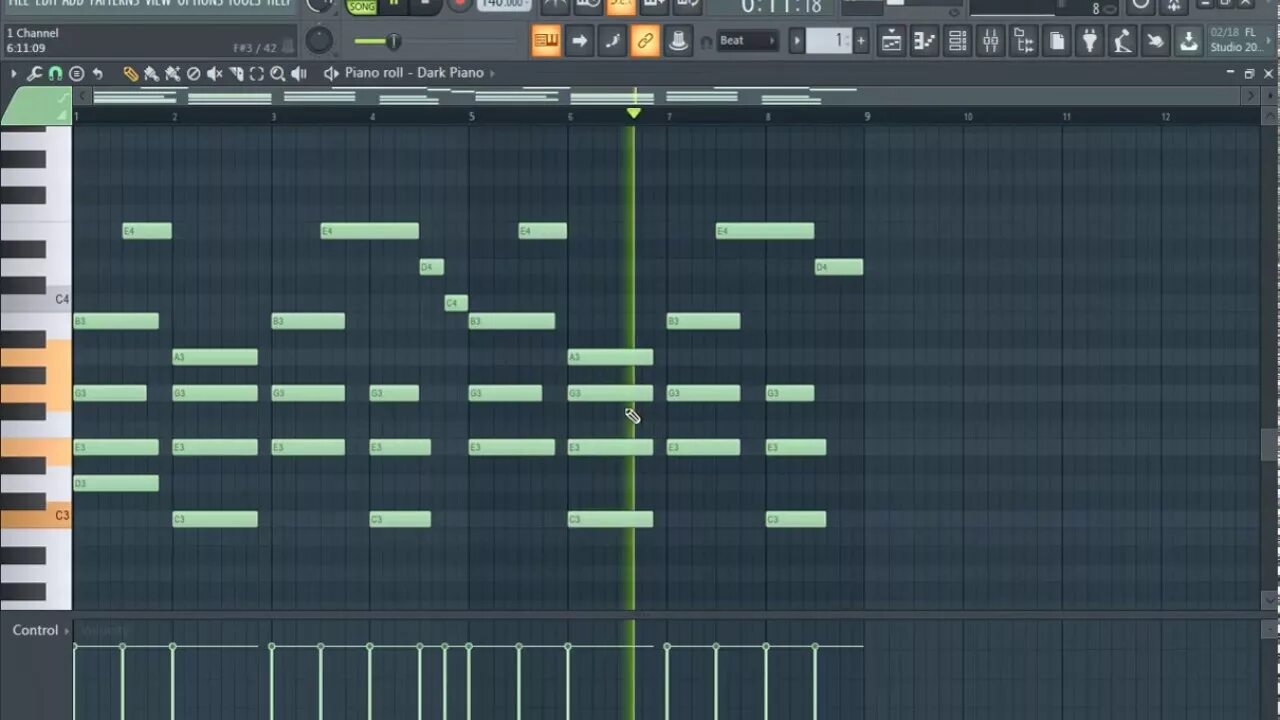Open the FILE menu
The height and width of the screenshot is (720, 1280).
[17, 3]
